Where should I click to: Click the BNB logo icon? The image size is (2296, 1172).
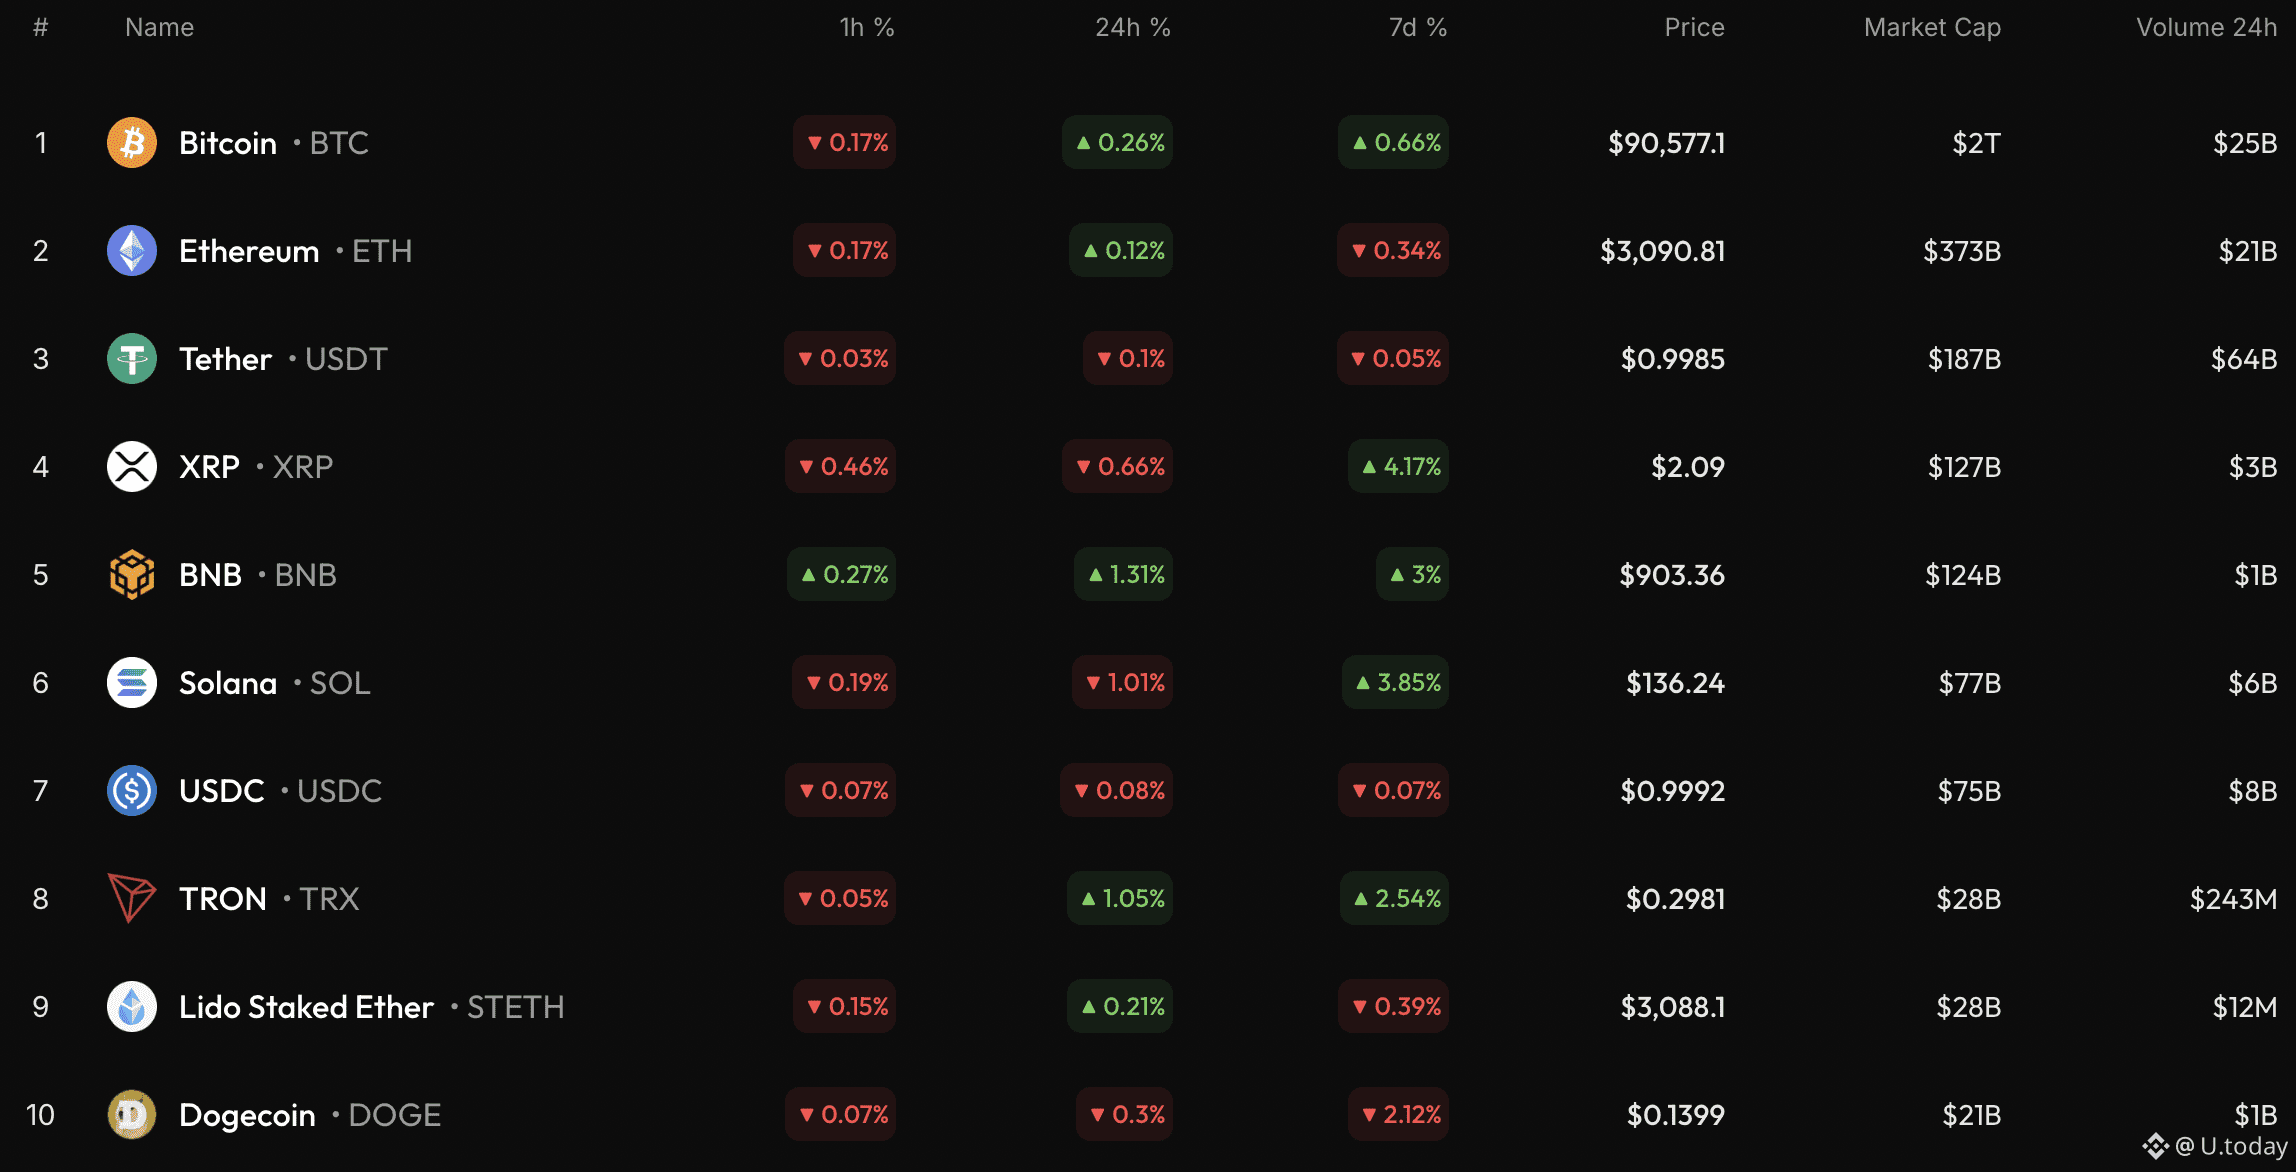(131, 574)
